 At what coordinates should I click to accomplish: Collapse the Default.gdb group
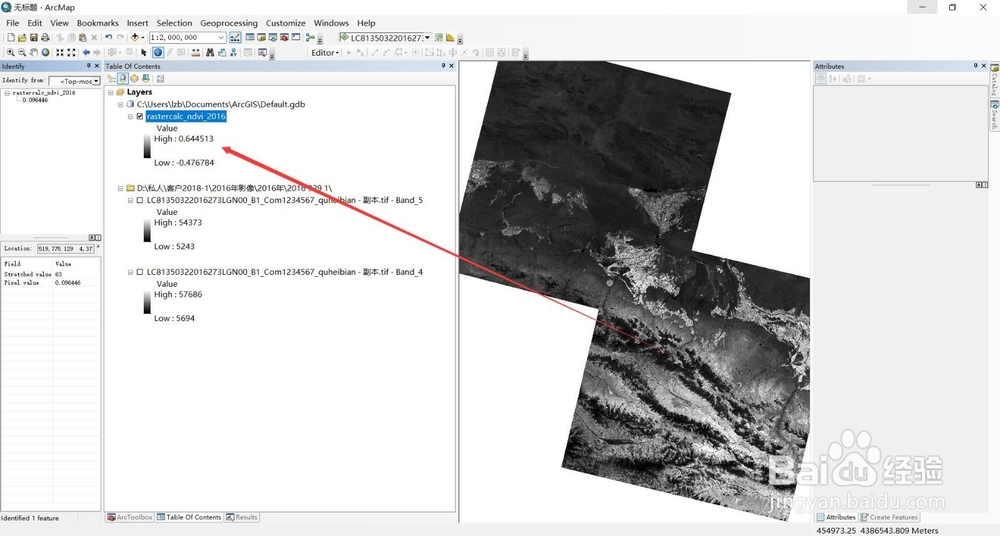click(x=121, y=104)
